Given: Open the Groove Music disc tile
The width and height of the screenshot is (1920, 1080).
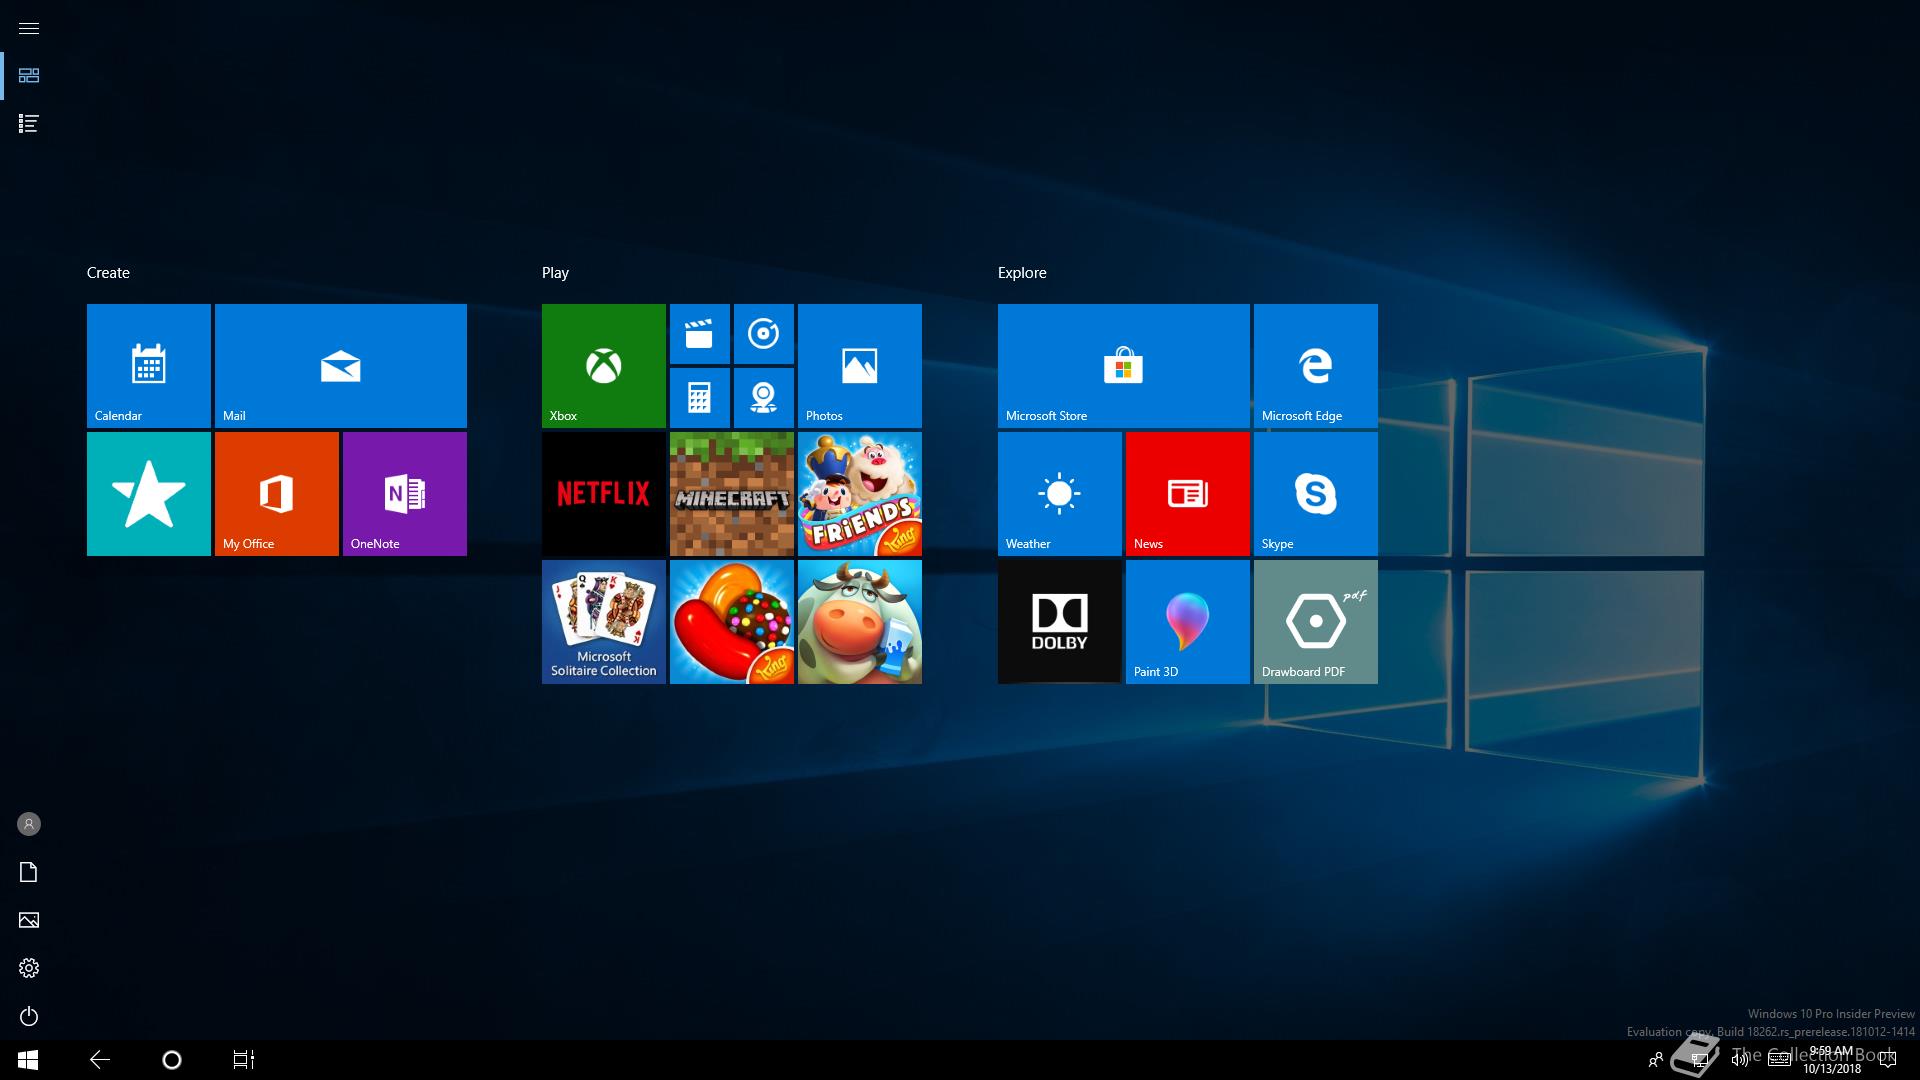Looking at the screenshot, I should point(764,334).
